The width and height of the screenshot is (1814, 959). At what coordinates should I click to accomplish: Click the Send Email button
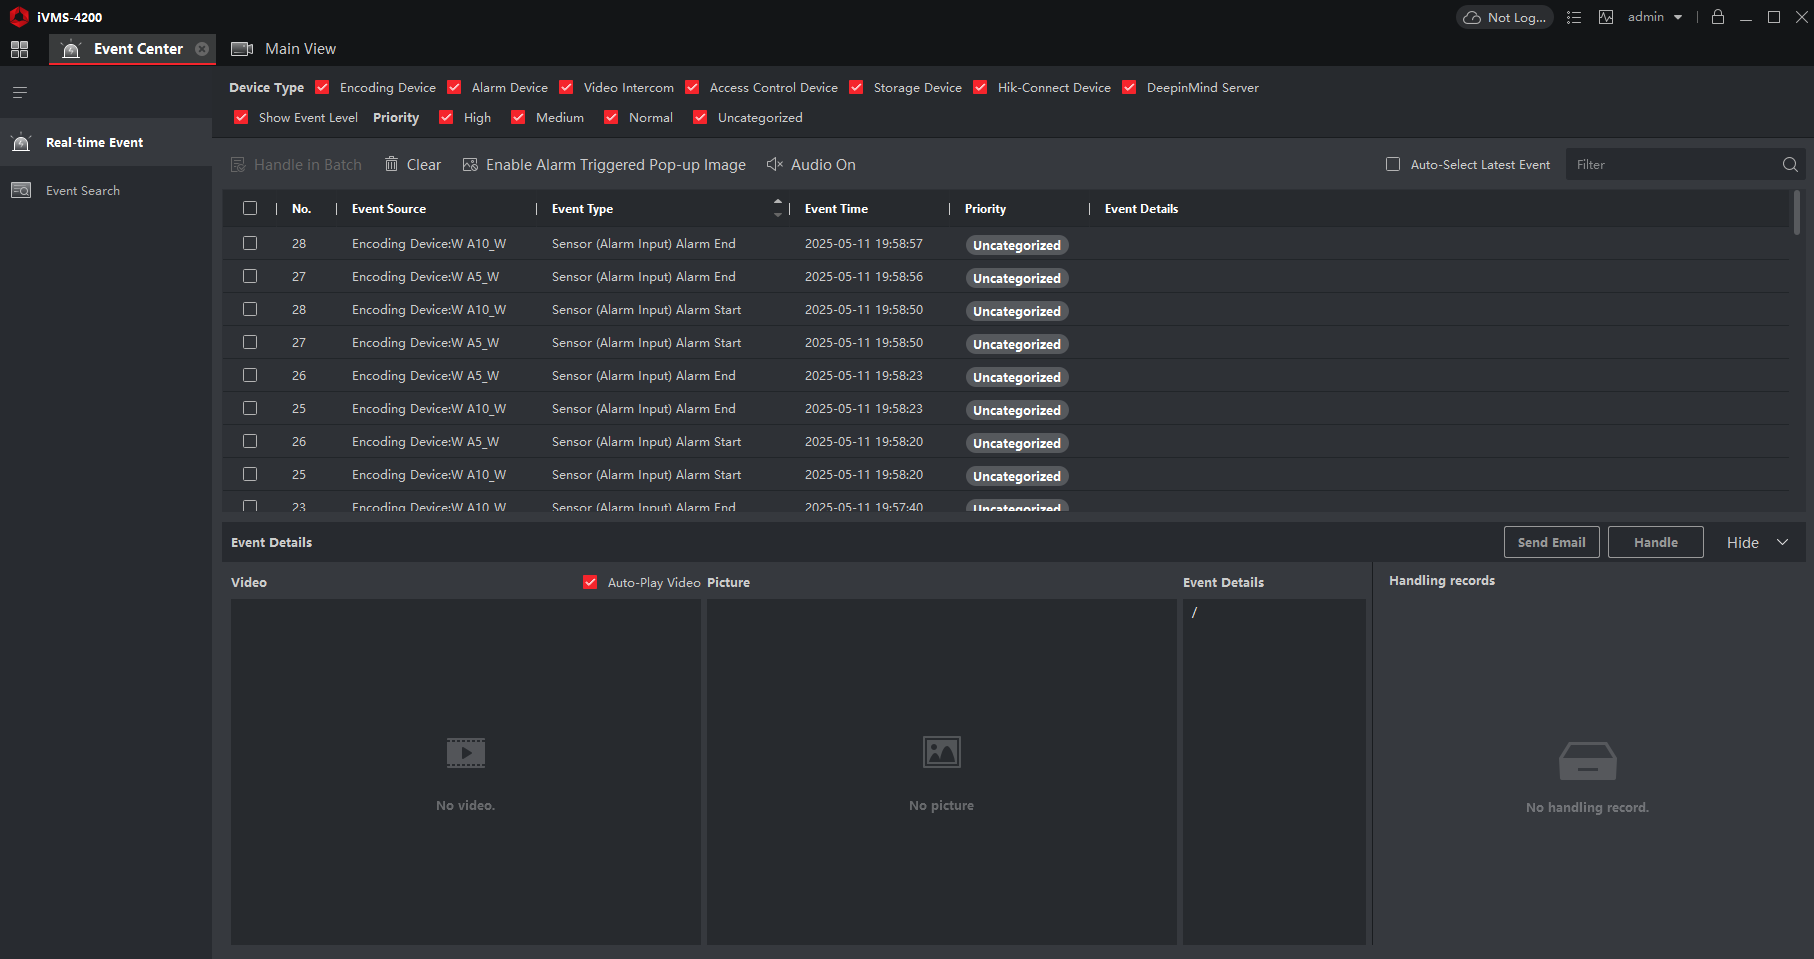point(1551,542)
